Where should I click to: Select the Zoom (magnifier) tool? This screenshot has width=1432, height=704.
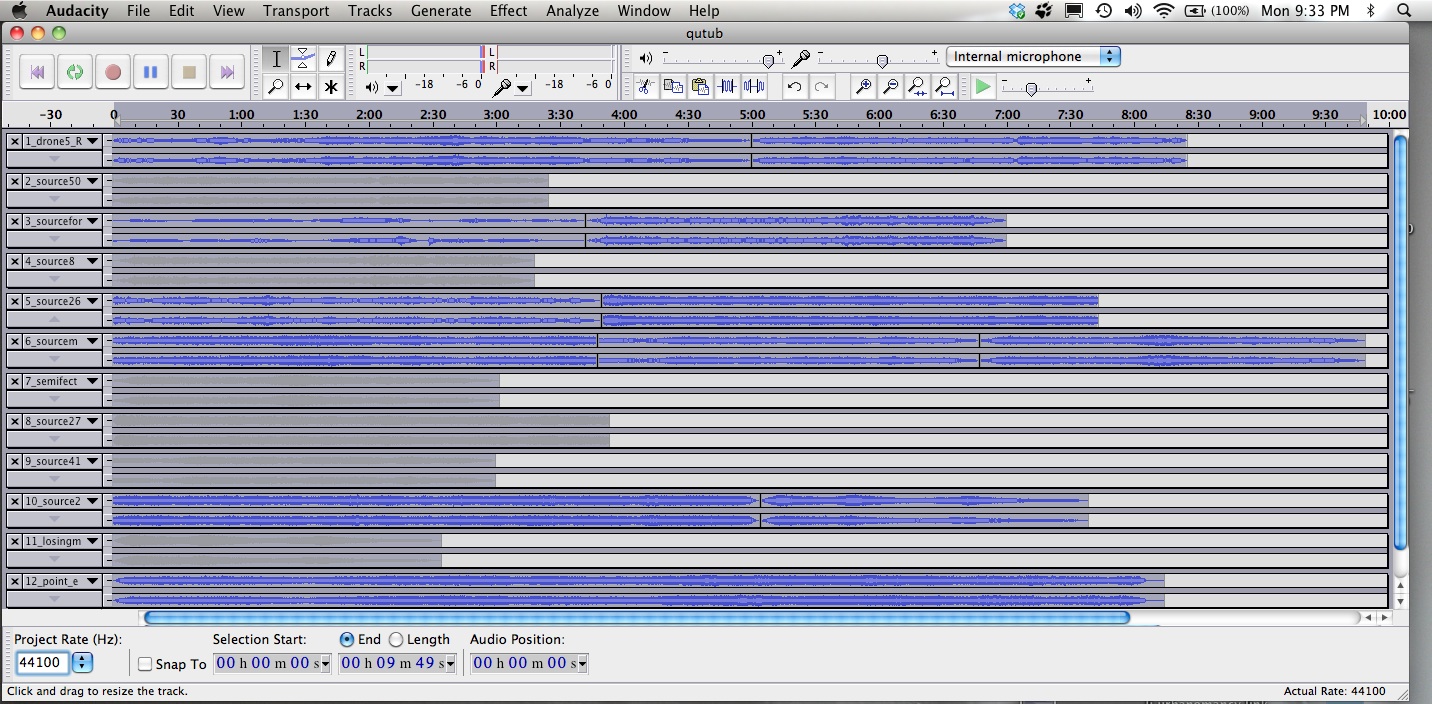[x=276, y=87]
